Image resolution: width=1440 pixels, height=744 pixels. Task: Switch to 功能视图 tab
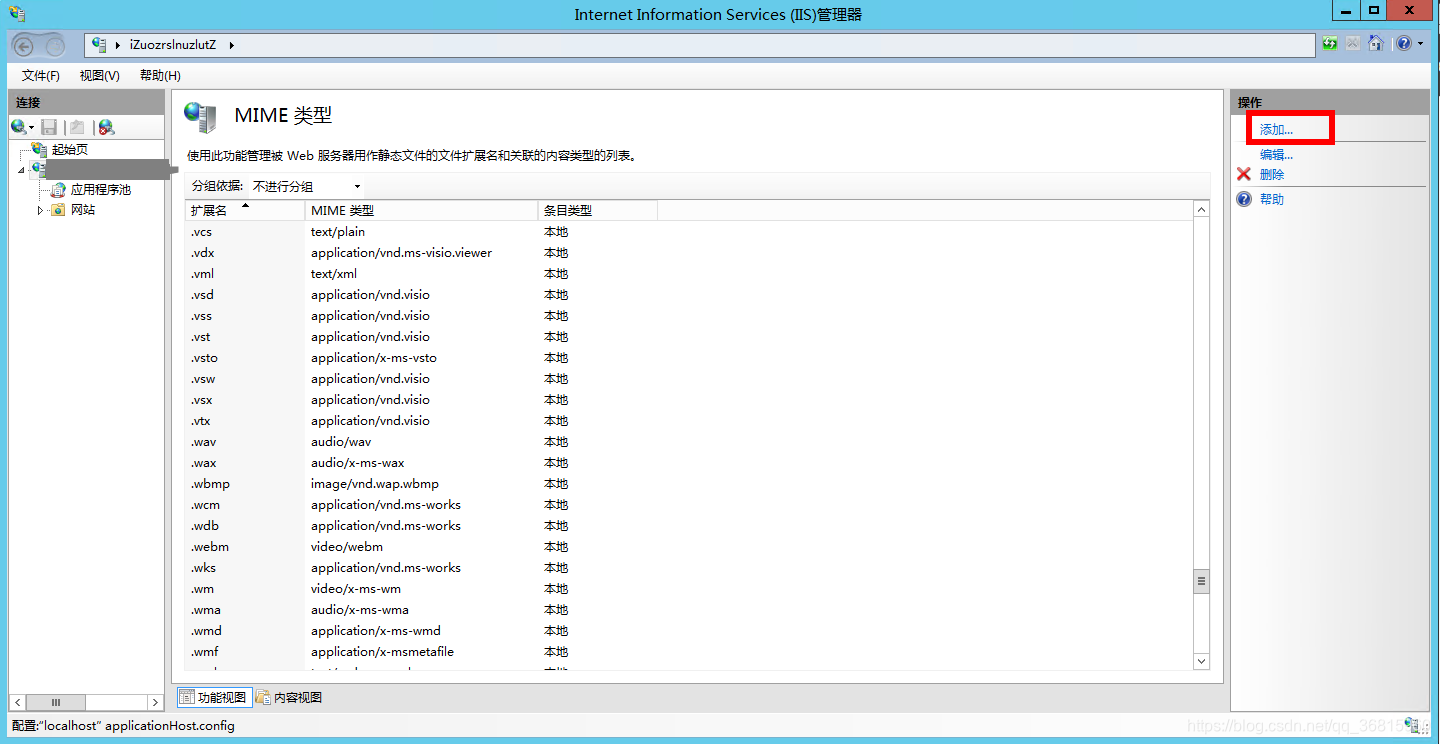(x=214, y=697)
